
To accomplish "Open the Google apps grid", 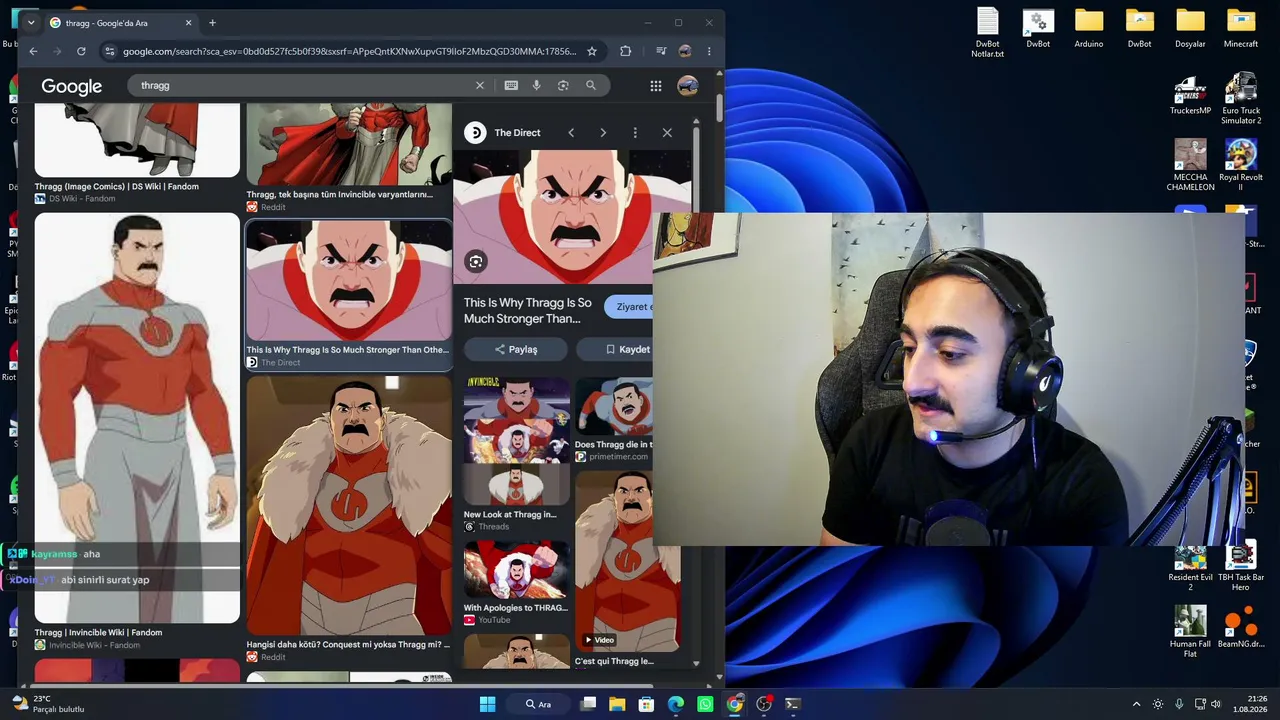I will point(656,86).
